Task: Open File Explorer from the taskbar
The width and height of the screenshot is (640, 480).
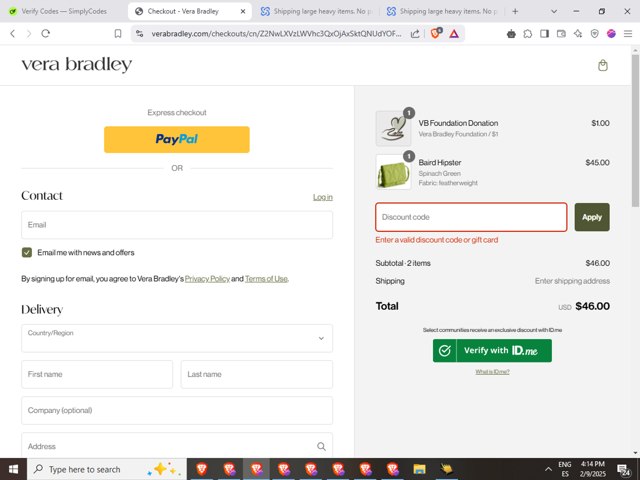Action: point(420,469)
